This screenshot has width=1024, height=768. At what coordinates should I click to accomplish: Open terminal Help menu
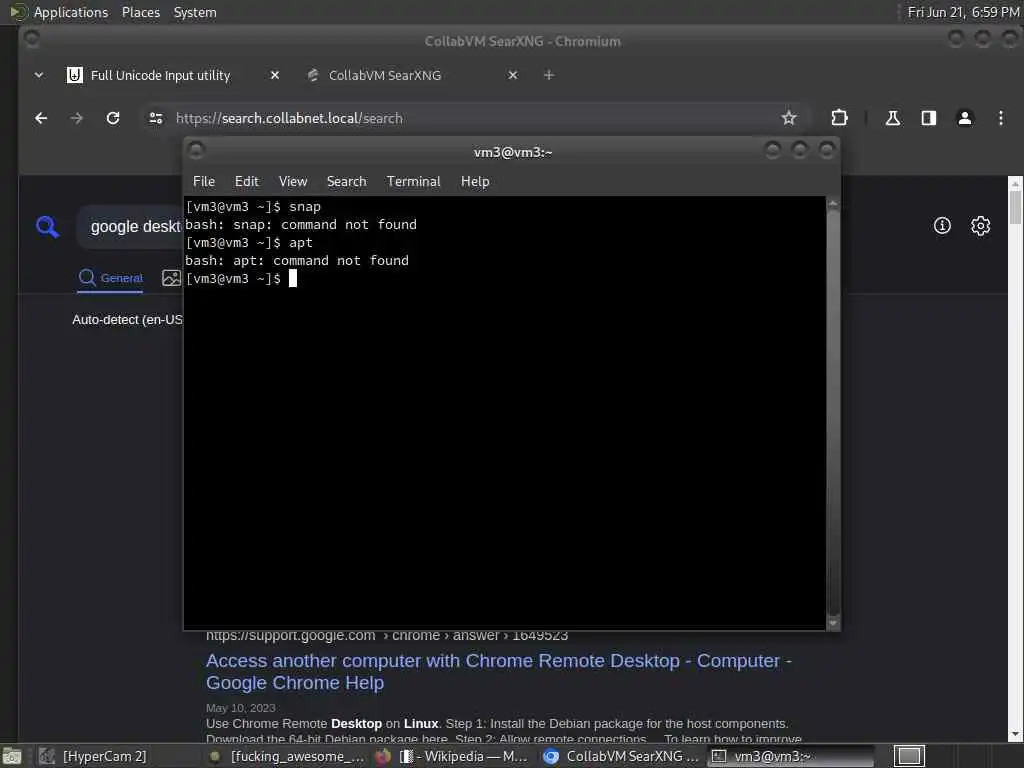coord(475,182)
